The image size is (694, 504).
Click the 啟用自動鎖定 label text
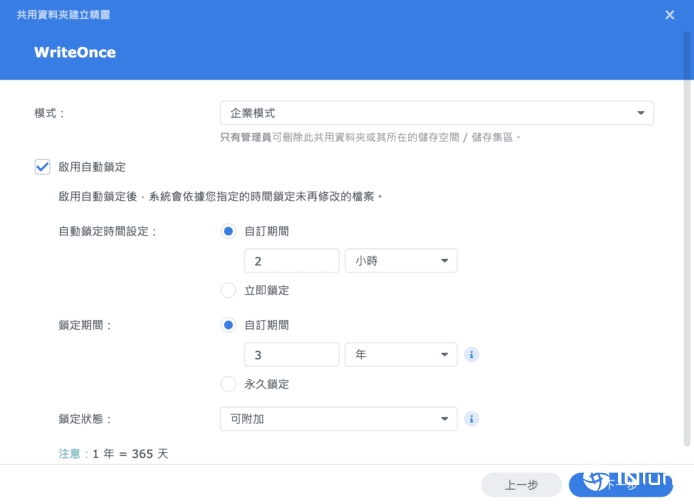(x=92, y=167)
